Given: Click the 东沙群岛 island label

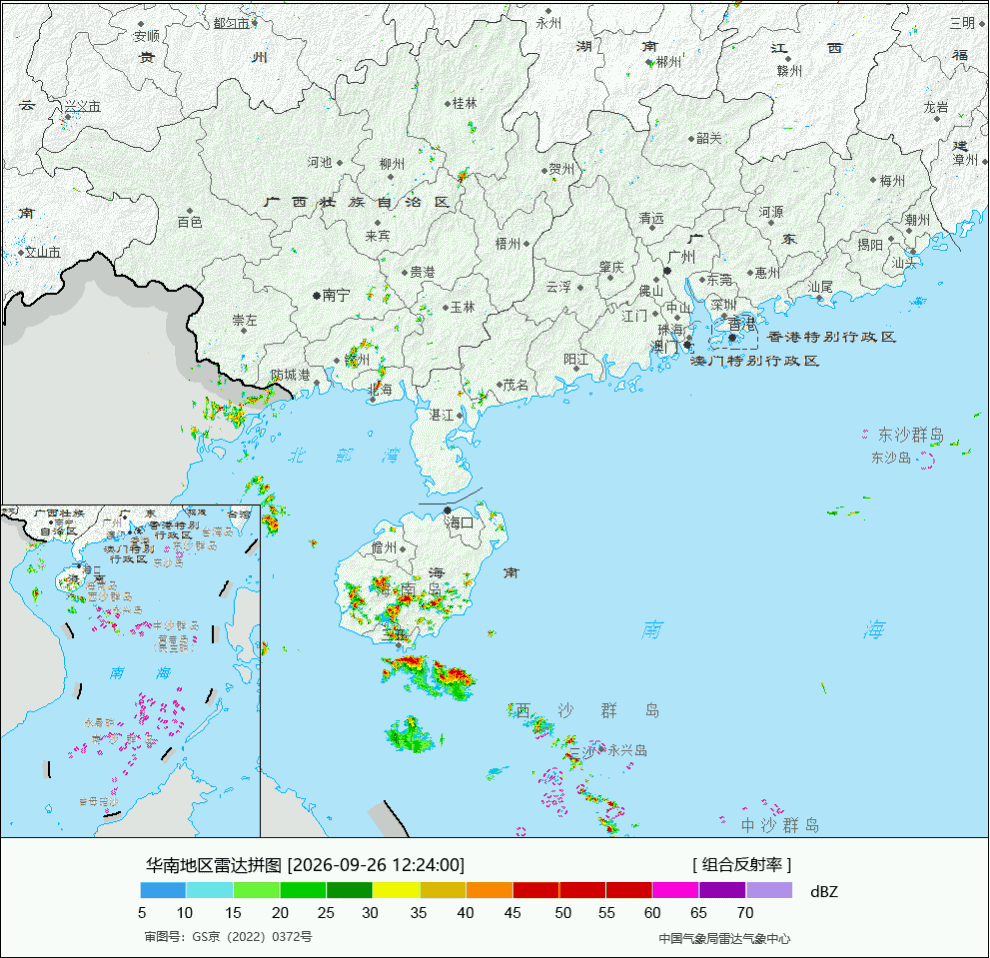Looking at the screenshot, I should click(x=910, y=435).
